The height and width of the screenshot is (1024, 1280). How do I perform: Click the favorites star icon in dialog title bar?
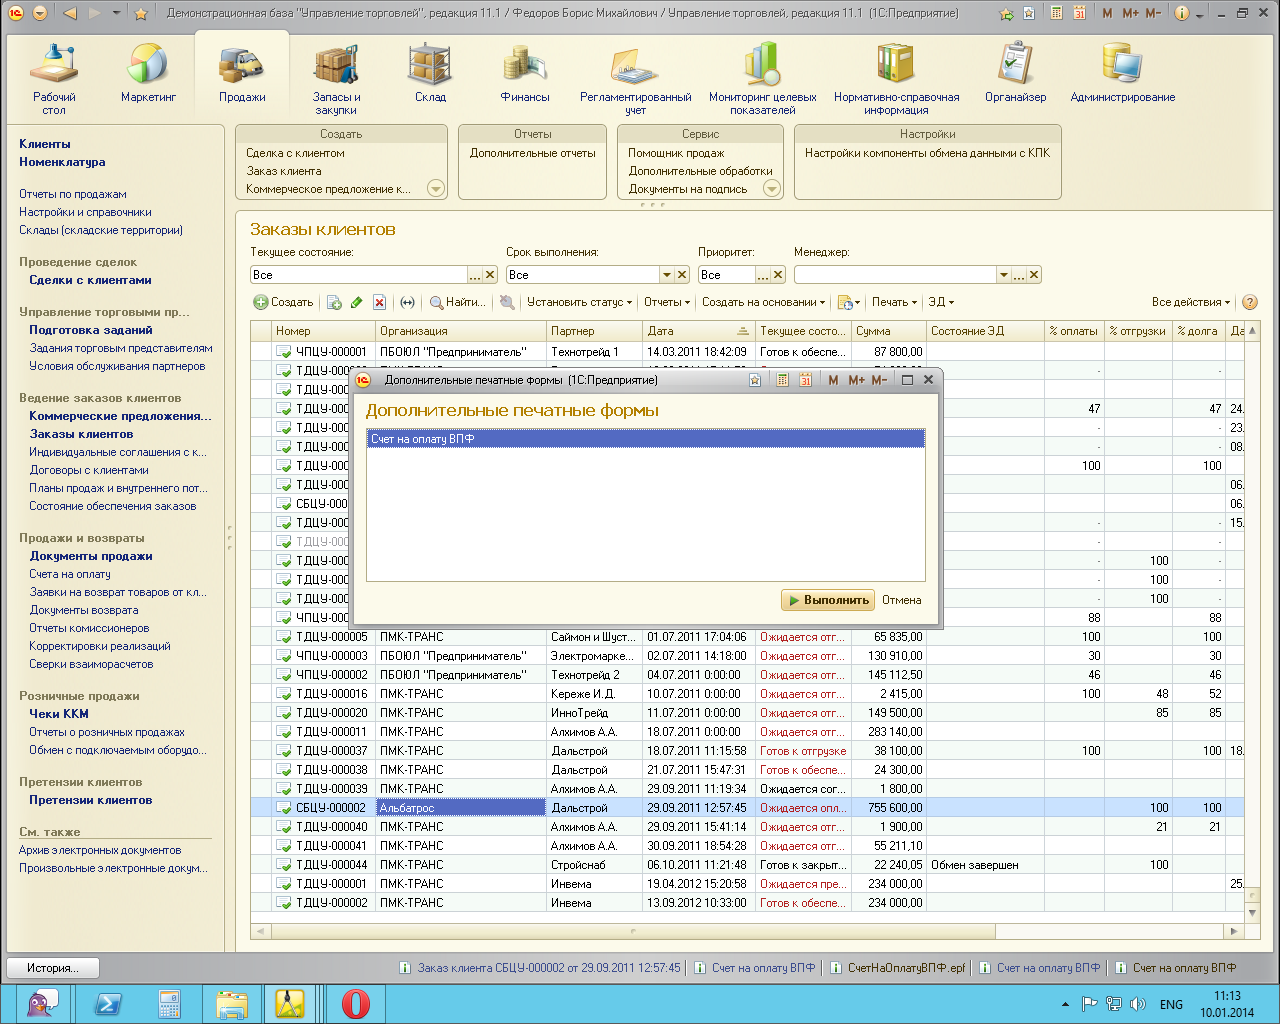(x=755, y=380)
